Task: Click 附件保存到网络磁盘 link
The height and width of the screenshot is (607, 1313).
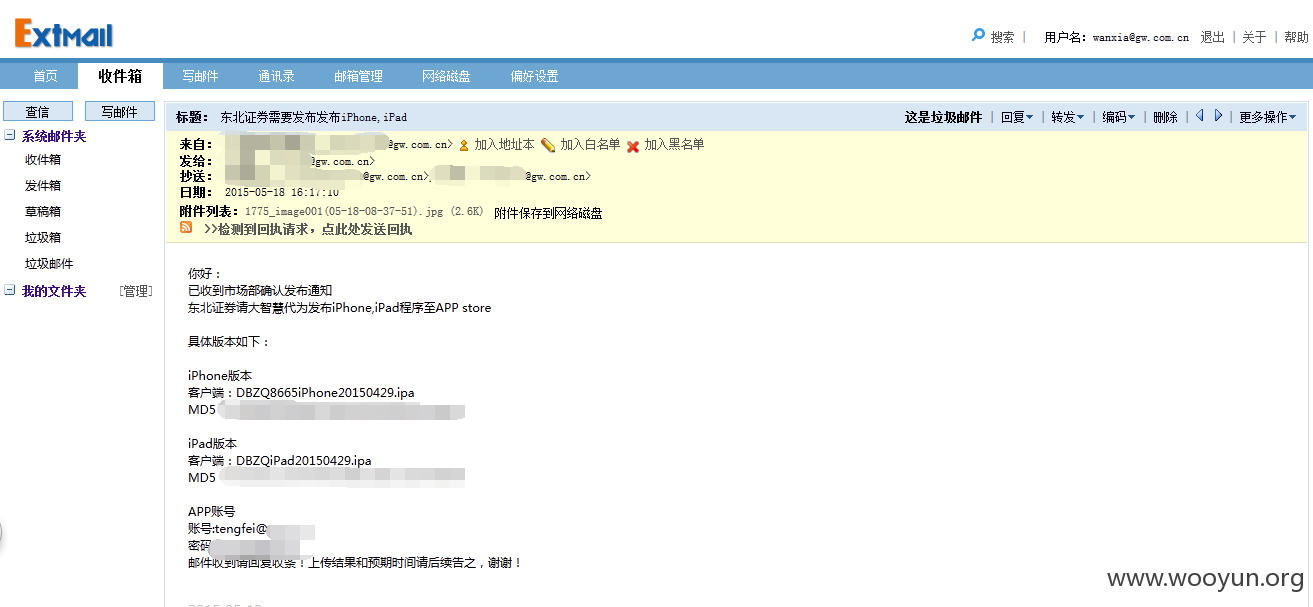Action: click(548, 213)
